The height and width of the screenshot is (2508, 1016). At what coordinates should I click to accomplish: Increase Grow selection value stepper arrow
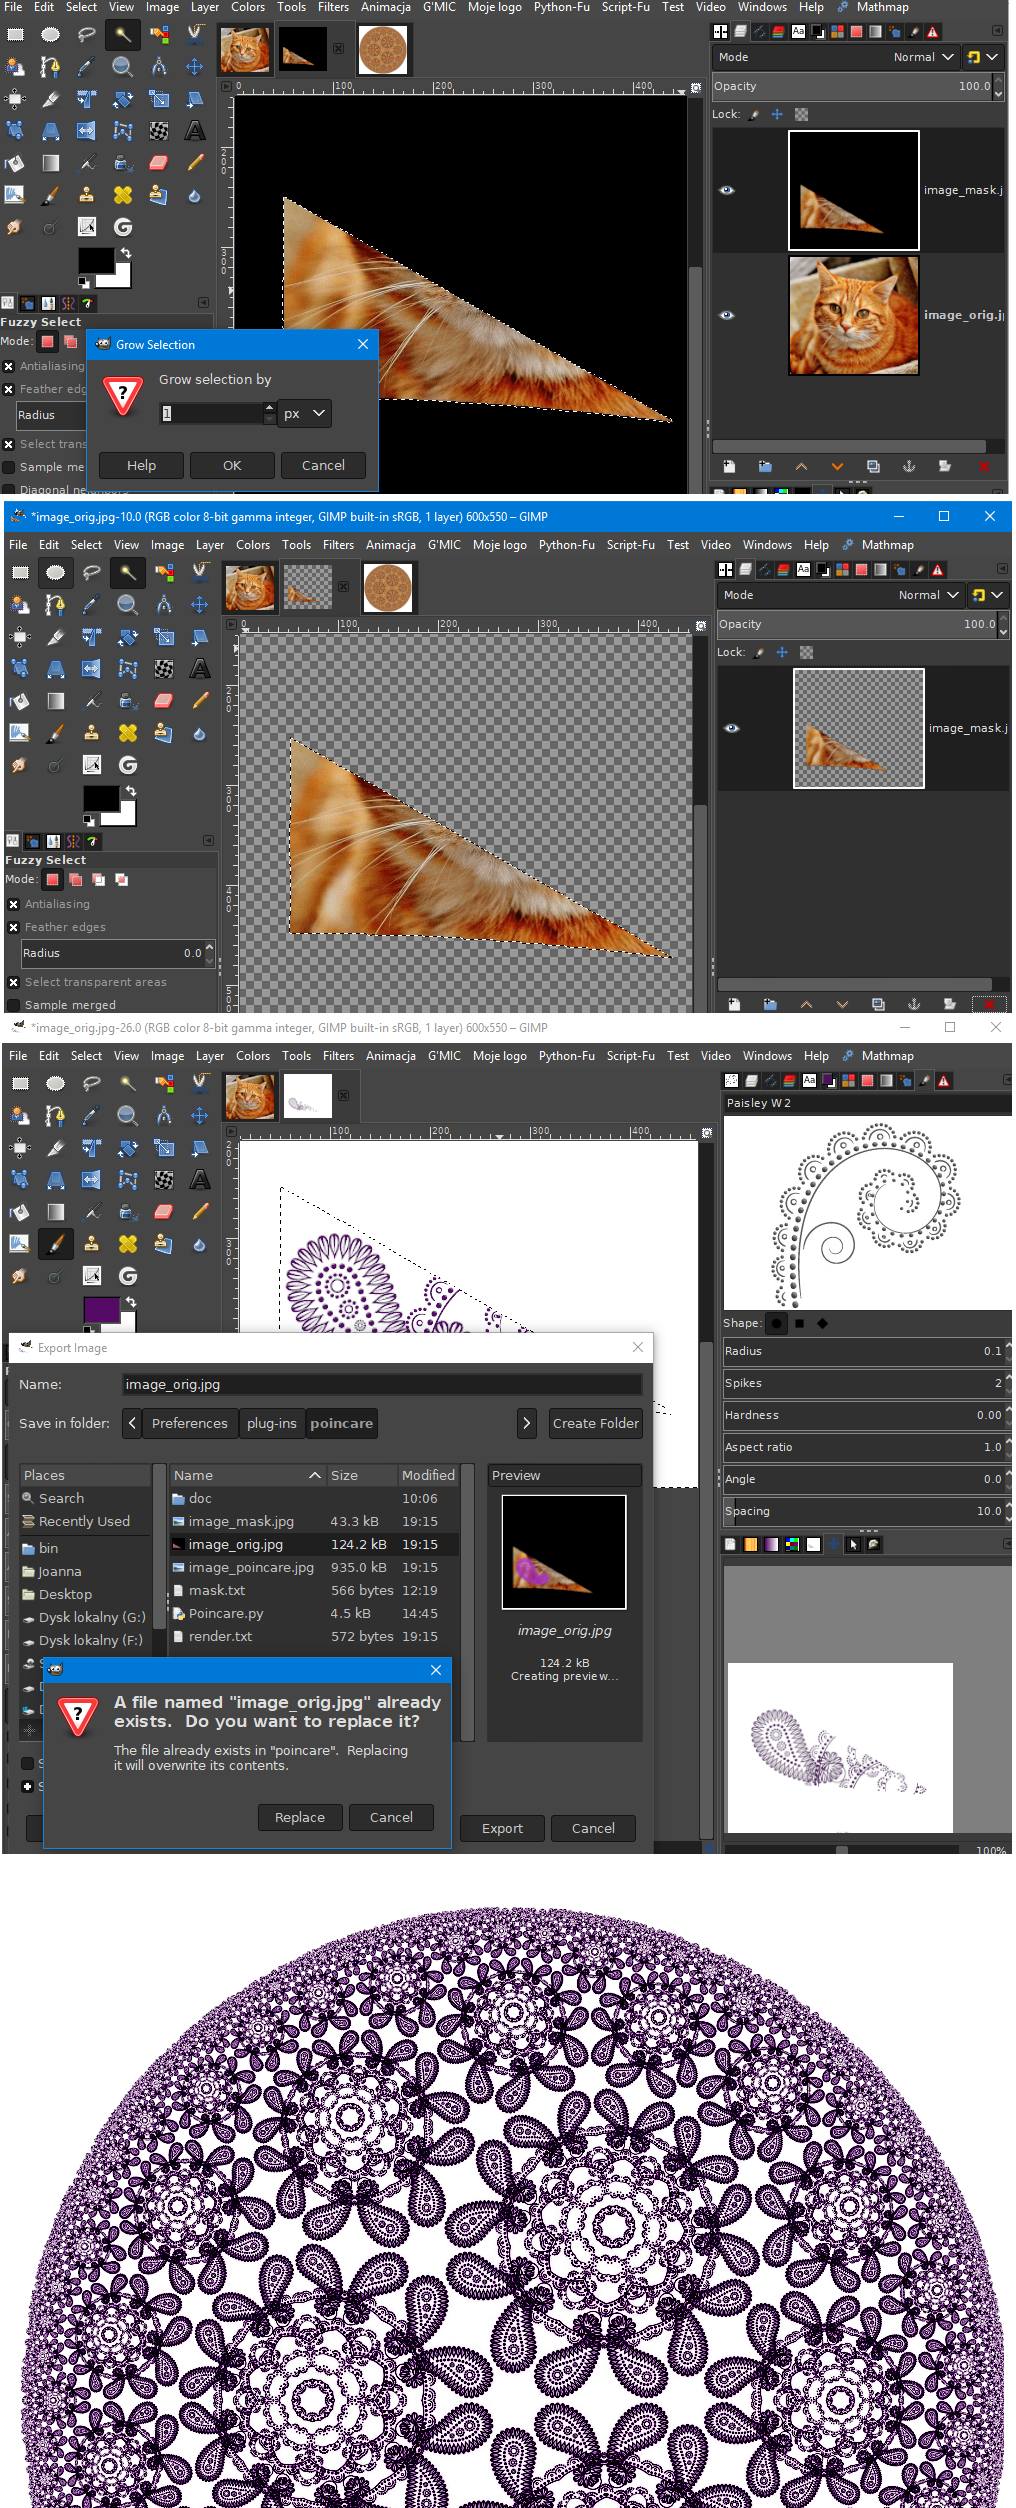[269, 407]
